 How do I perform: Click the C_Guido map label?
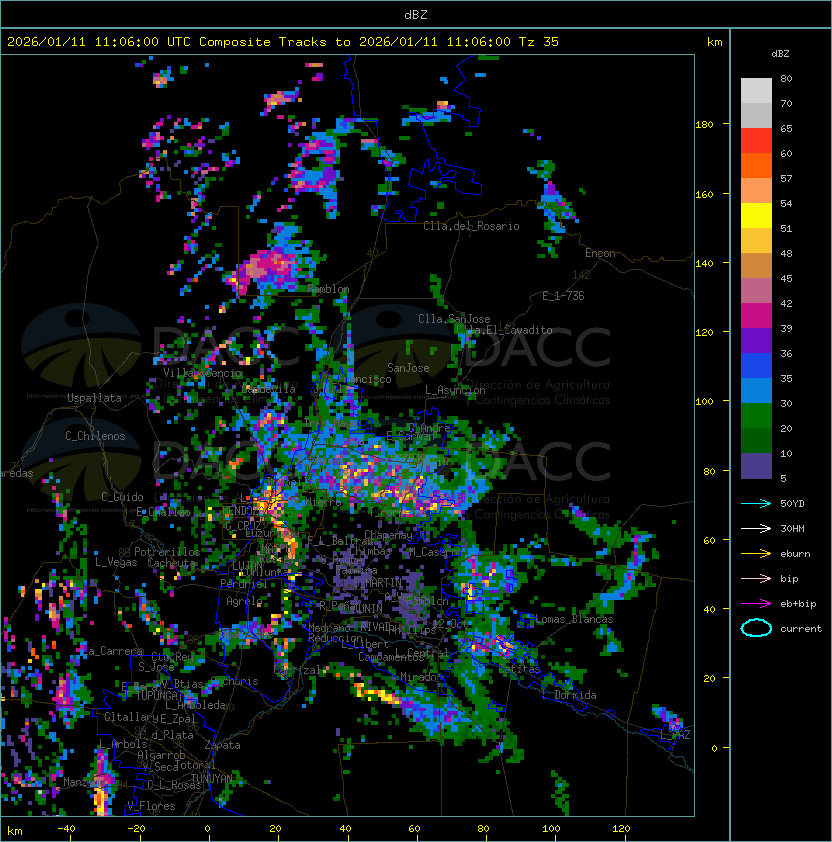pos(122,497)
